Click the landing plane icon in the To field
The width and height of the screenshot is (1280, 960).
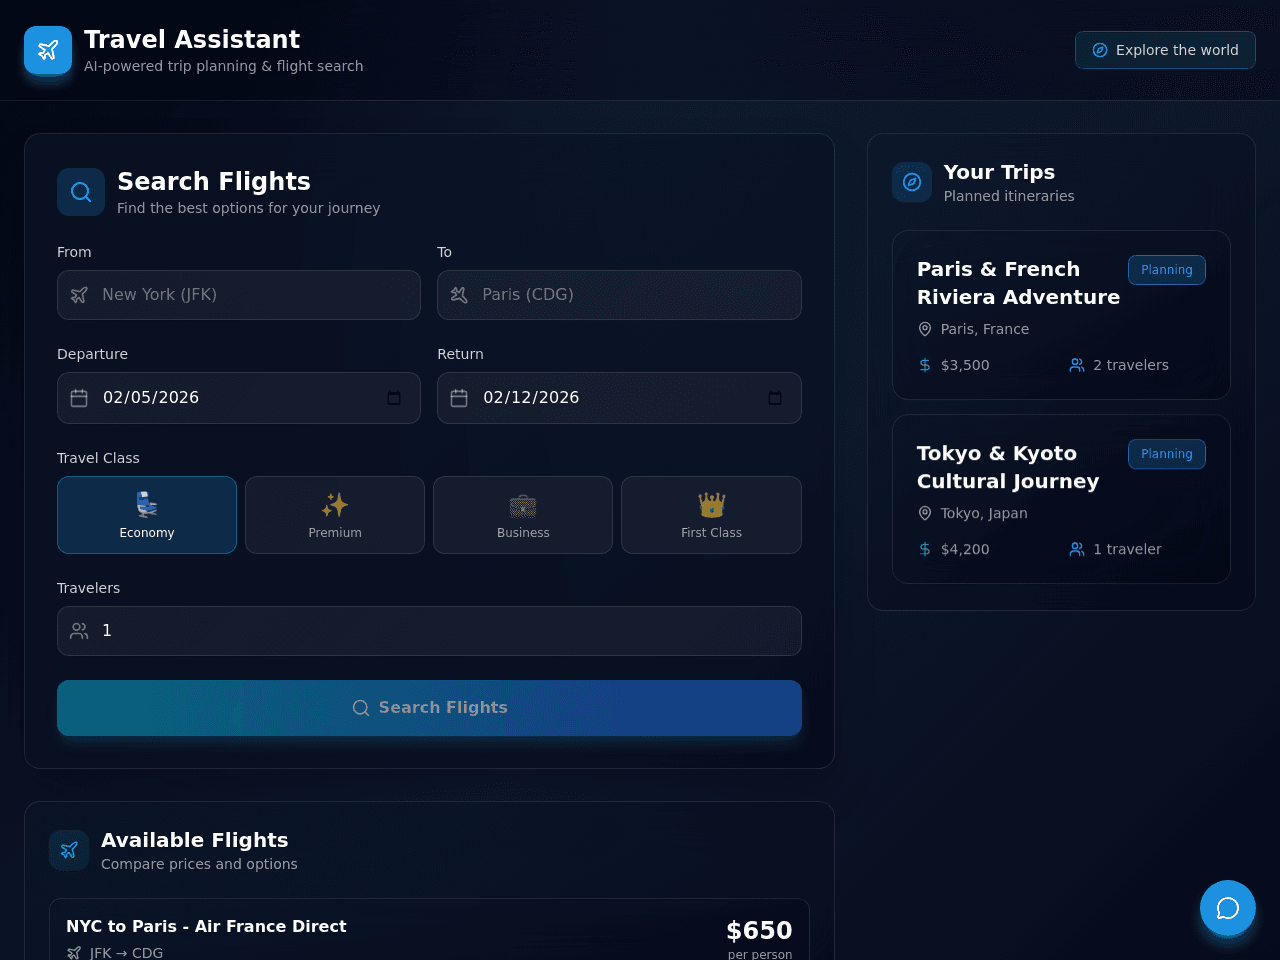pos(459,295)
